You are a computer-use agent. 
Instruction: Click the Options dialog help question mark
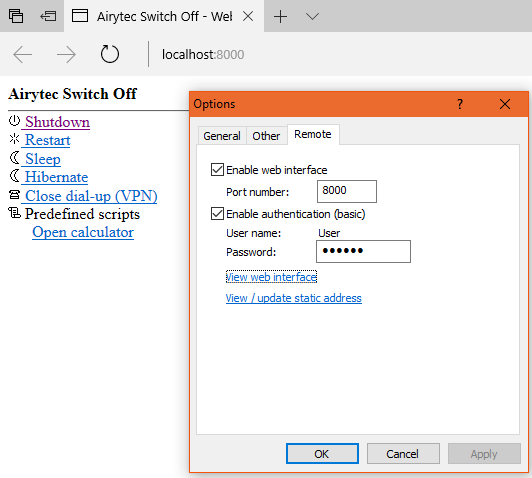click(460, 104)
